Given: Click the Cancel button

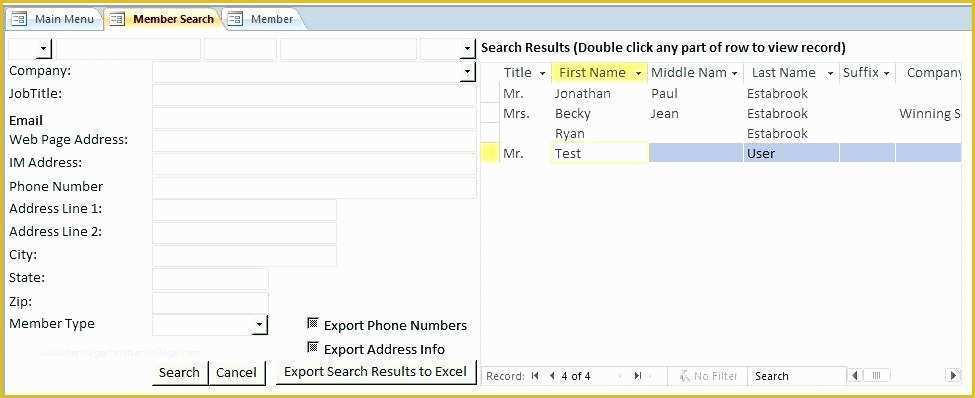Looking at the screenshot, I should pos(236,373).
